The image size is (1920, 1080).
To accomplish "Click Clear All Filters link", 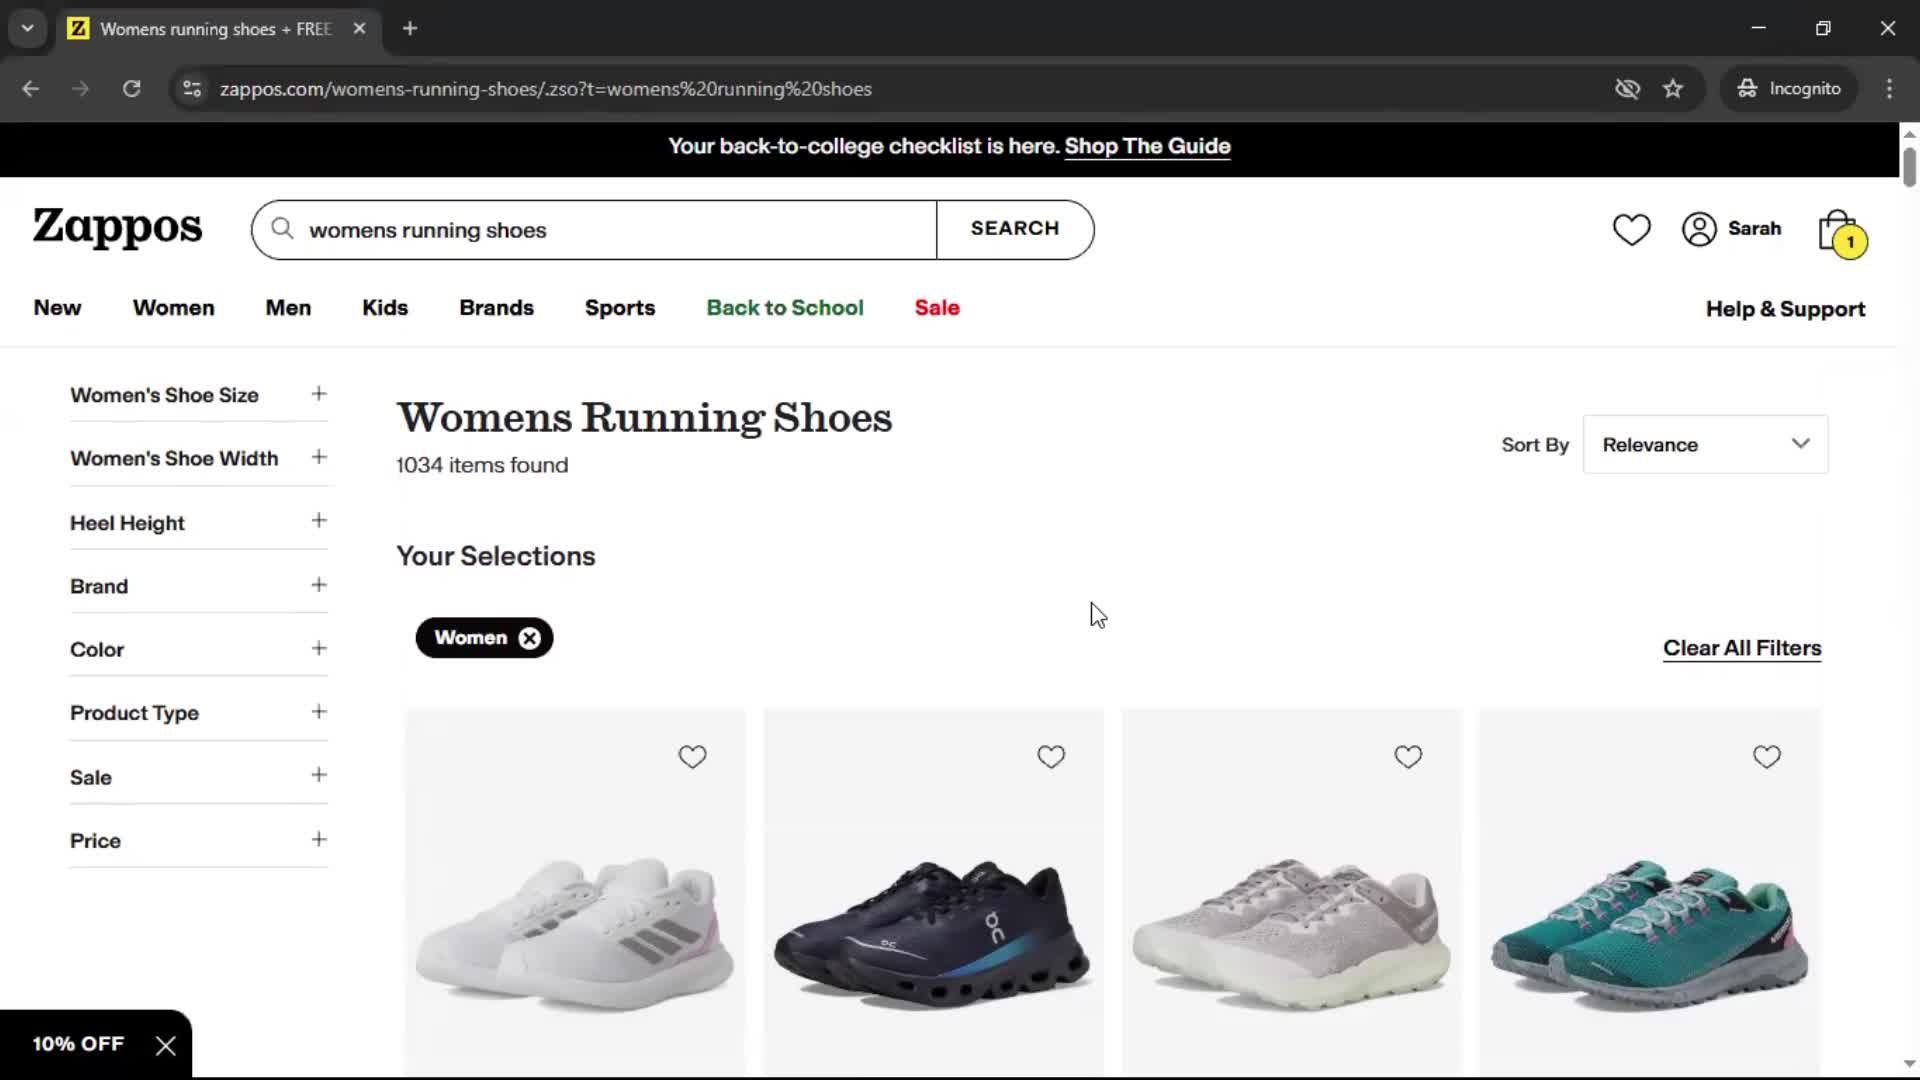I will 1742,648.
